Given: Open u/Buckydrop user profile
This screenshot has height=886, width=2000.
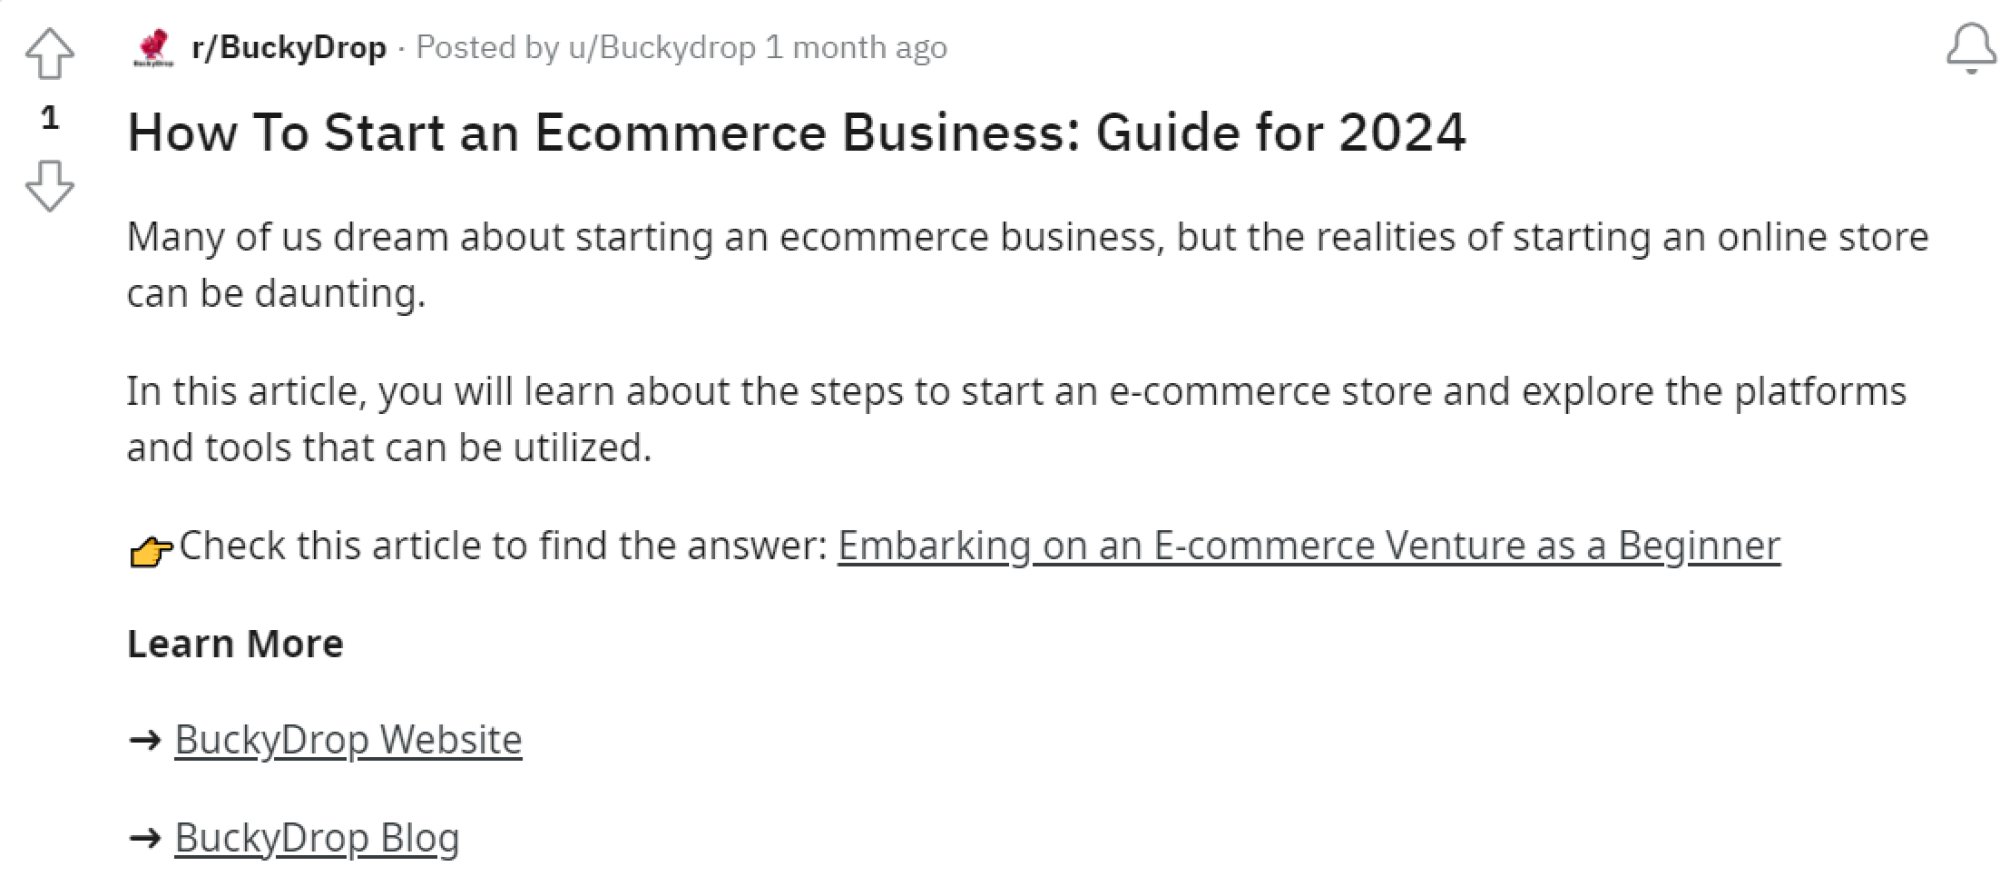Looking at the screenshot, I should coord(662,47).
